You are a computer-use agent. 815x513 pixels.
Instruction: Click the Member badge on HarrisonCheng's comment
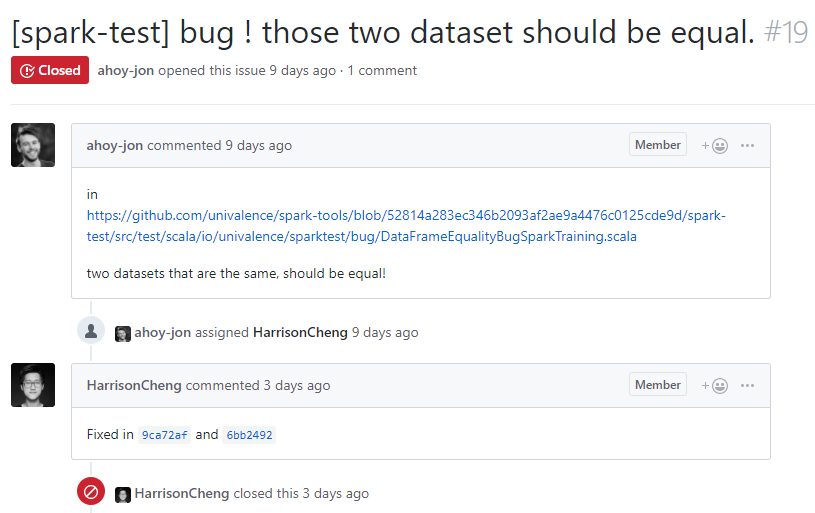point(658,385)
